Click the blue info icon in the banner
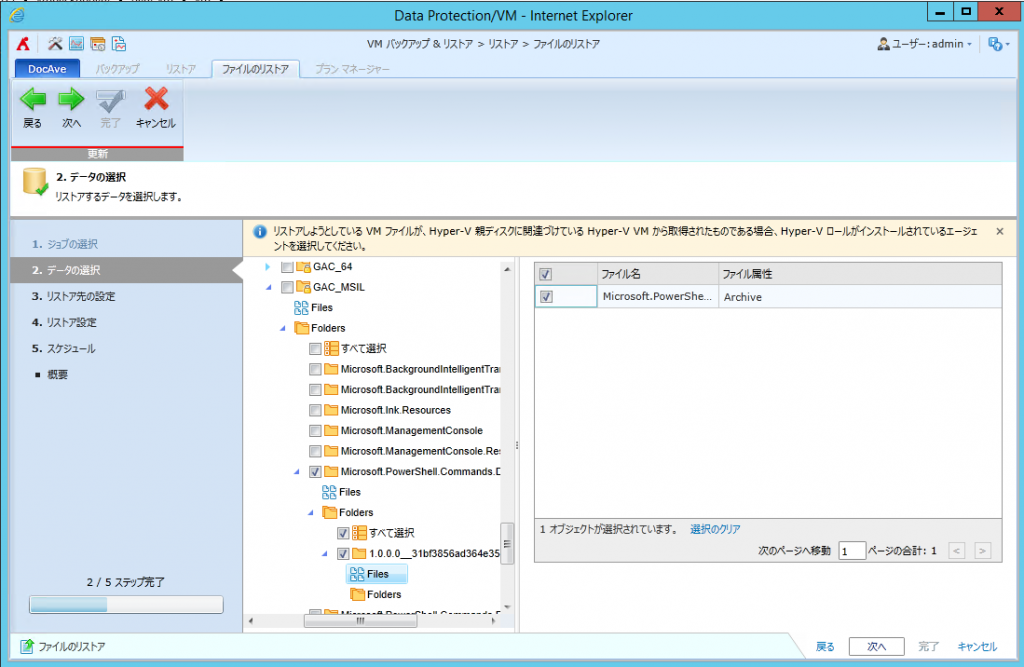Viewport: 1024px width, 667px height. point(260,232)
